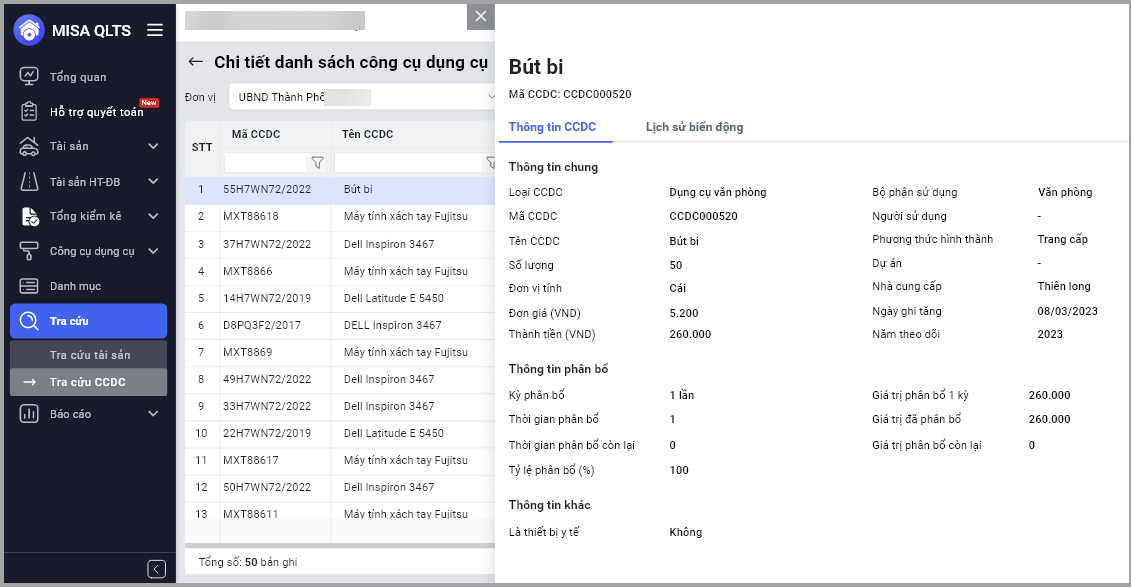Click filter funnel in Mã CCDC column
1131x587 pixels.
[x=318, y=162]
